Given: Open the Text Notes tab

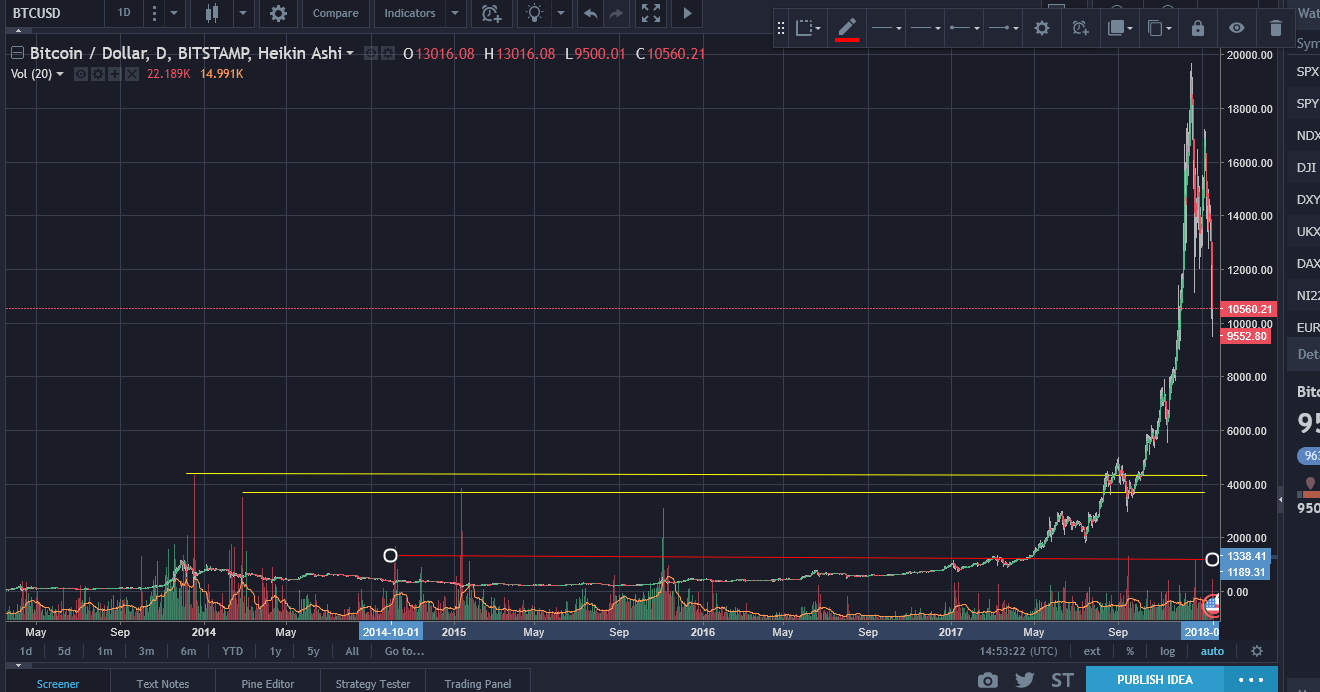Looking at the screenshot, I should tap(163, 683).
